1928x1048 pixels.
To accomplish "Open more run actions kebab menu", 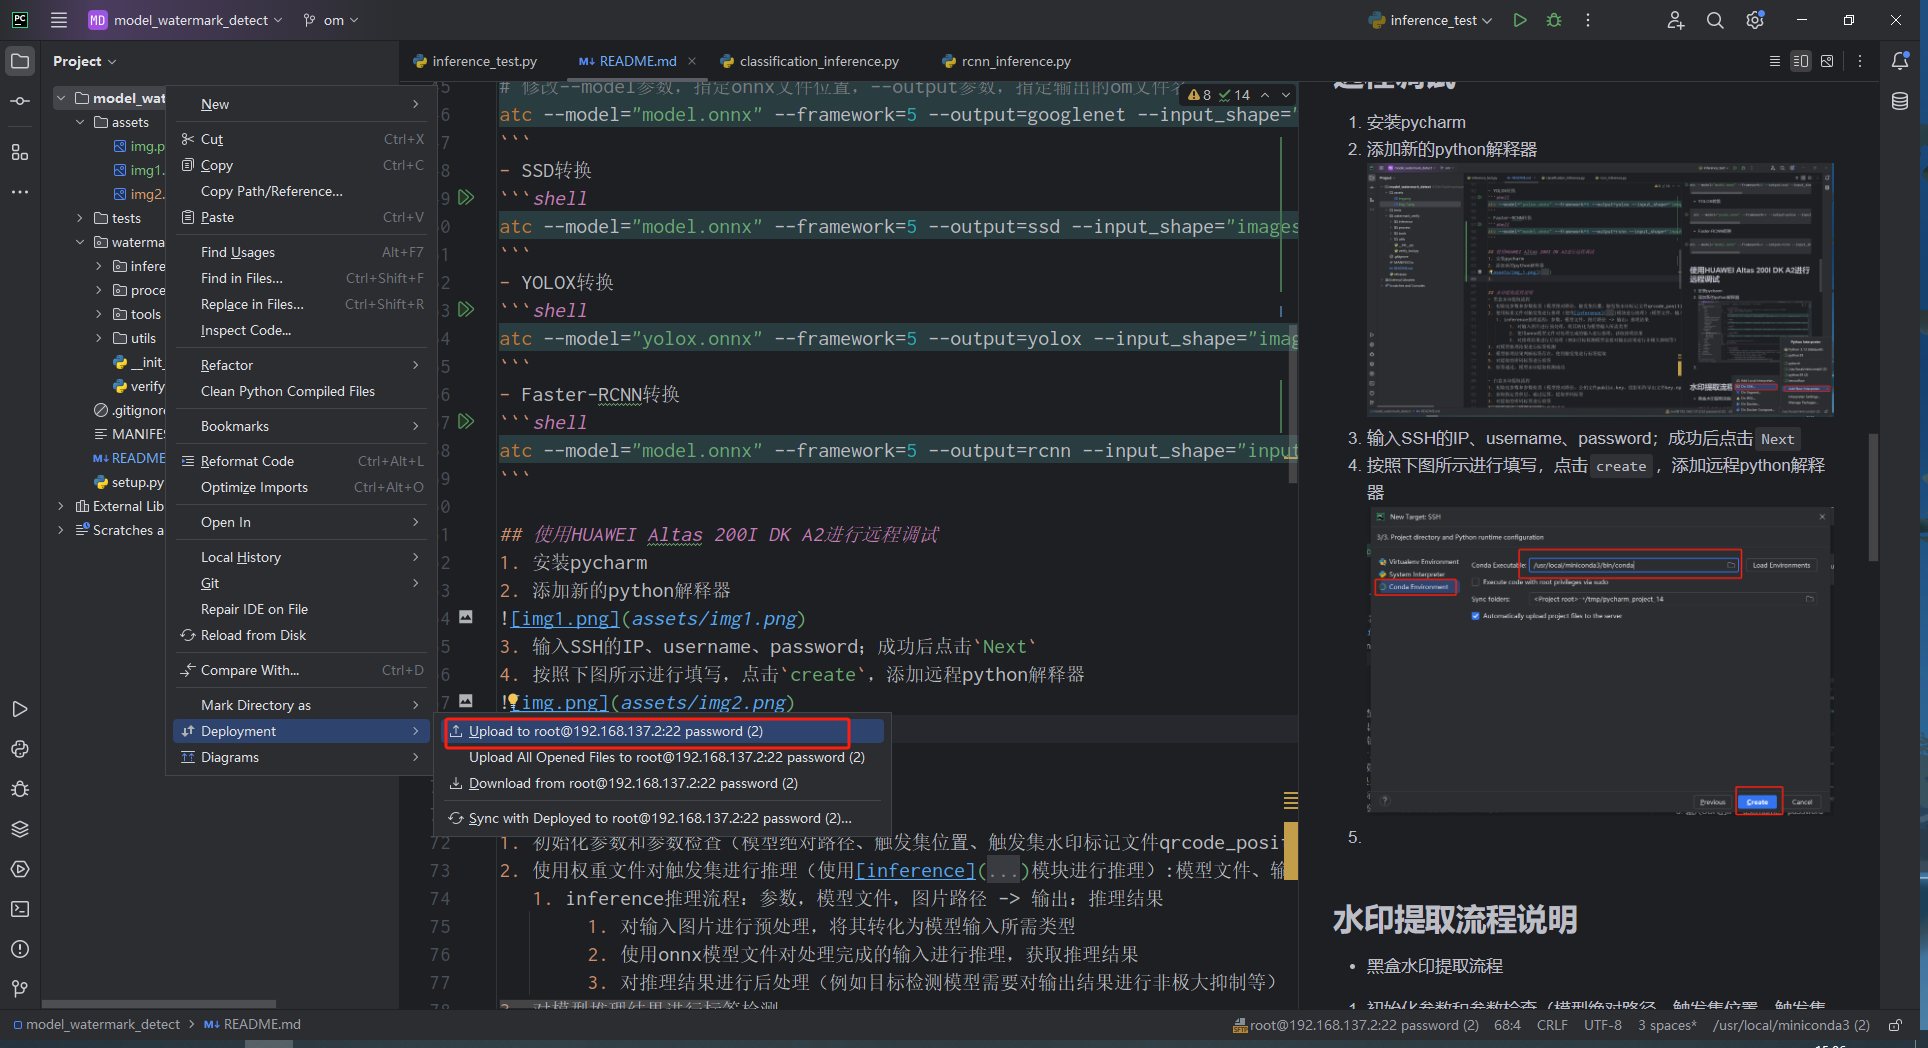I will (1588, 20).
